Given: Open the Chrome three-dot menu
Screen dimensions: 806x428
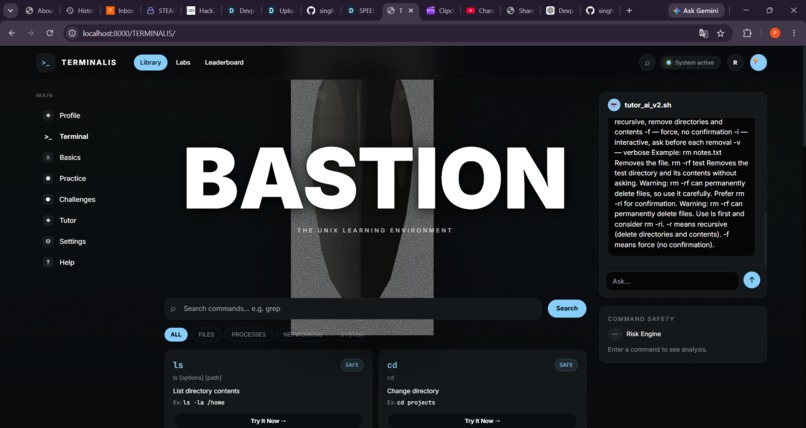Looking at the screenshot, I should coord(794,33).
